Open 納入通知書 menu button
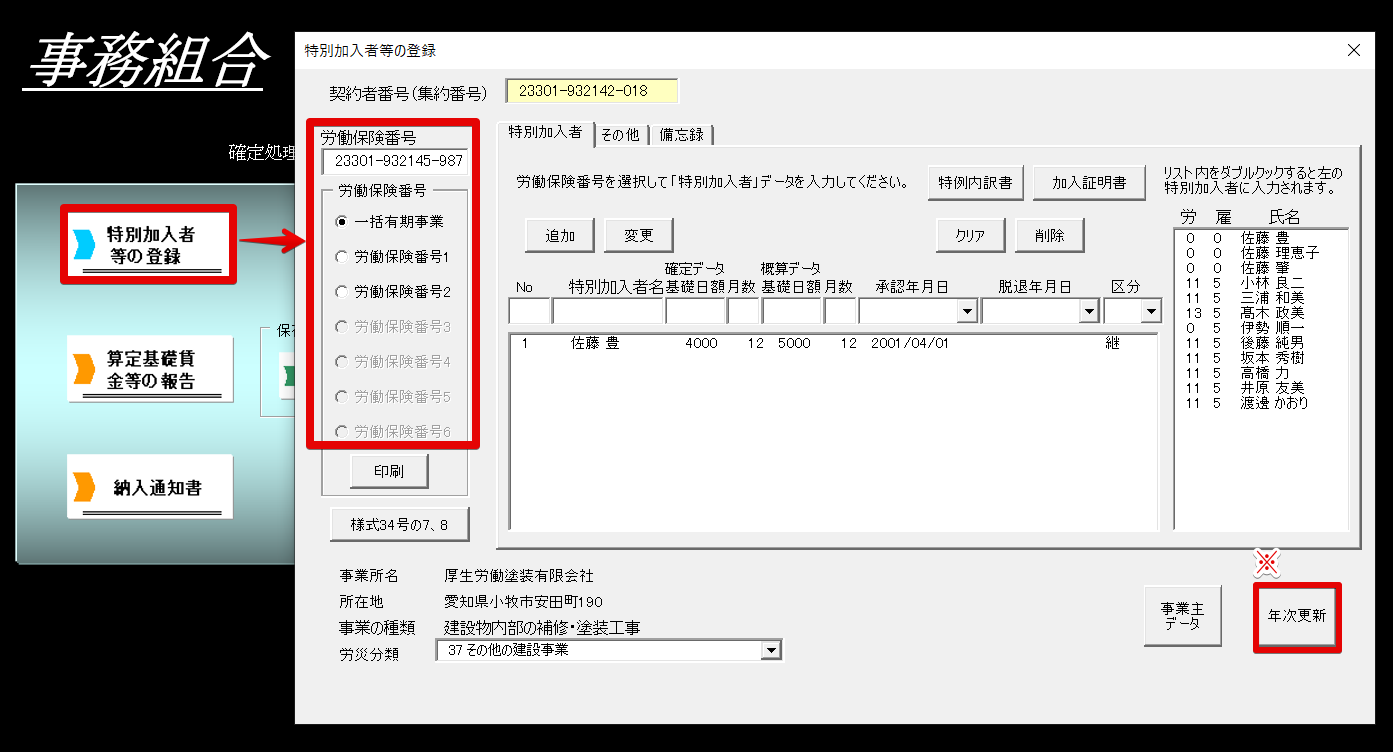Image resolution: width=1393 pixels, height=752 pixels. (150, 488)
